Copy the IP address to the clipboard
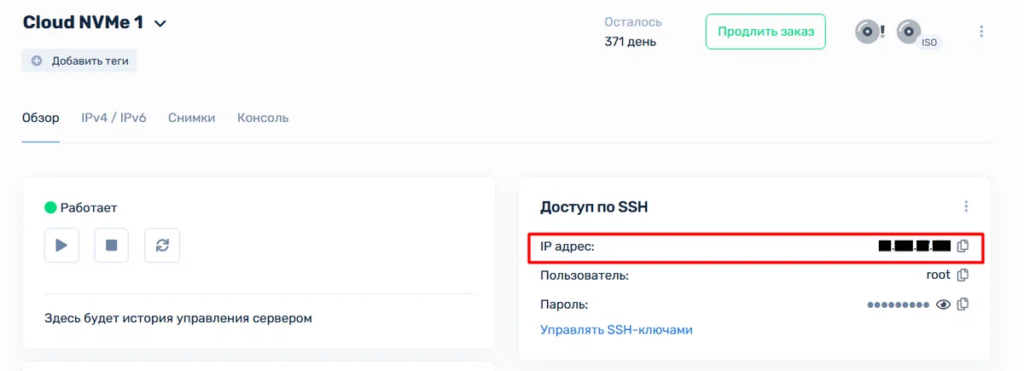This screenshot has height=371, width=1024. 963,246
